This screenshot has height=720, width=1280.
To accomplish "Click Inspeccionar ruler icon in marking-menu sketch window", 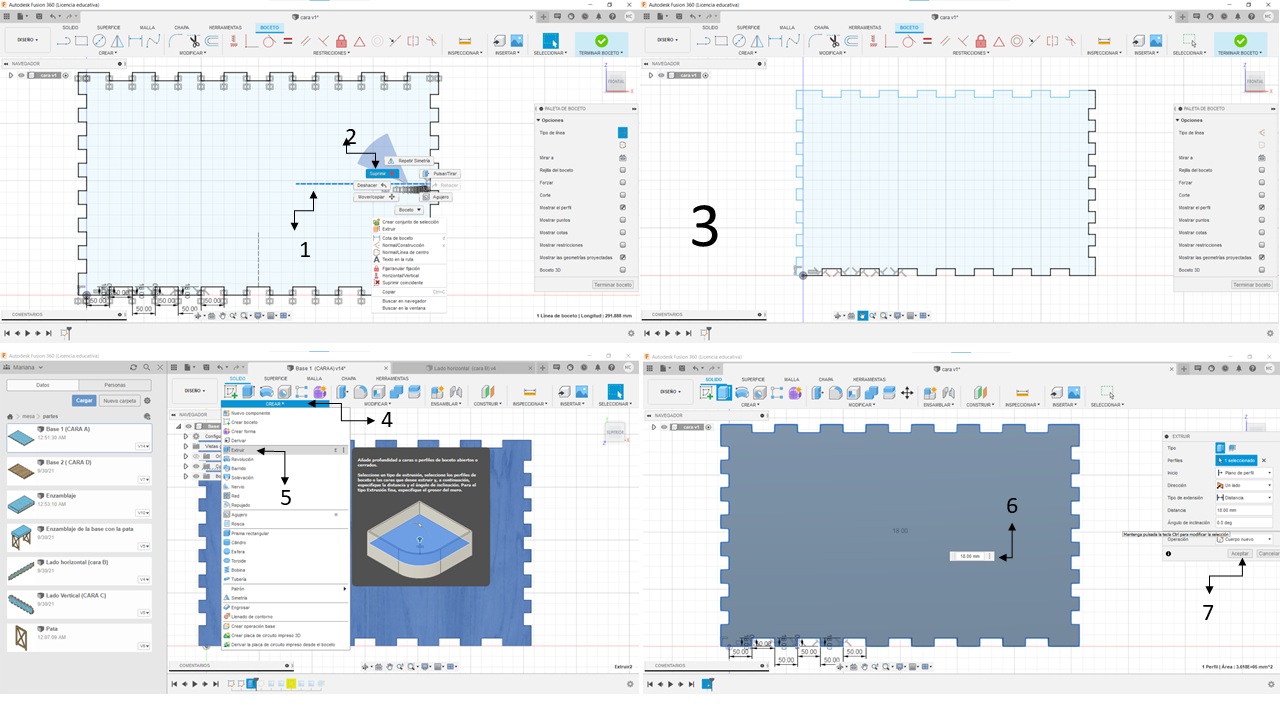I will 465,41.
